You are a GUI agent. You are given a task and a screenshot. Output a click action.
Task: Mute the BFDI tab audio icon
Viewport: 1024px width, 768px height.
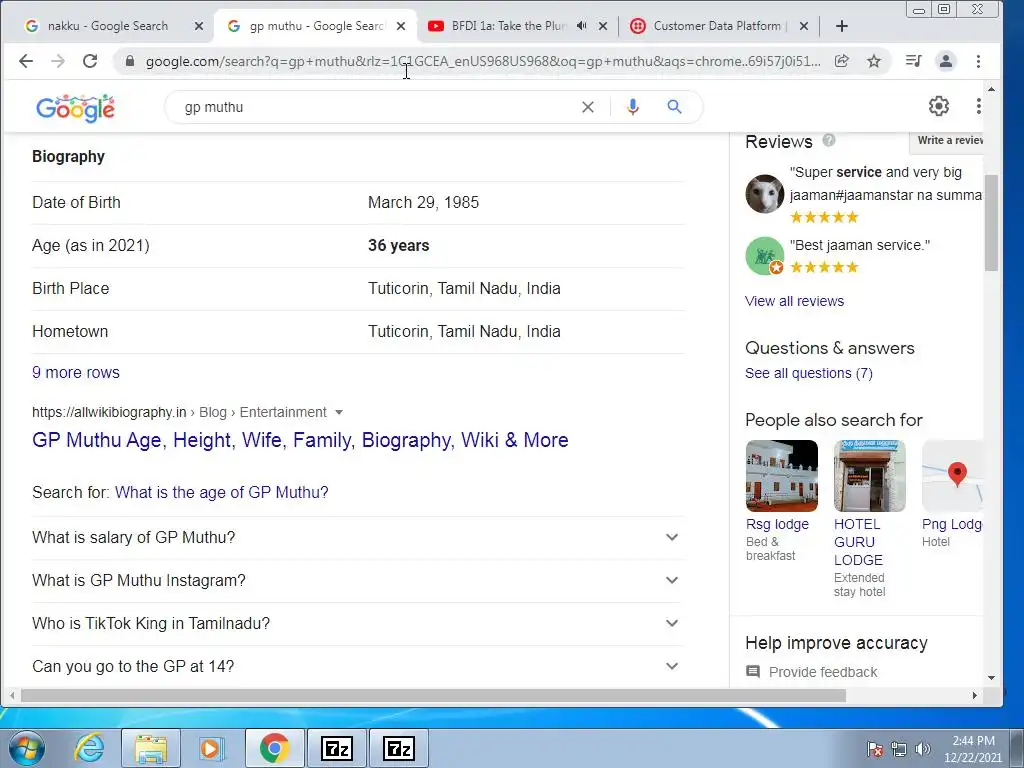tap(581, 26)
